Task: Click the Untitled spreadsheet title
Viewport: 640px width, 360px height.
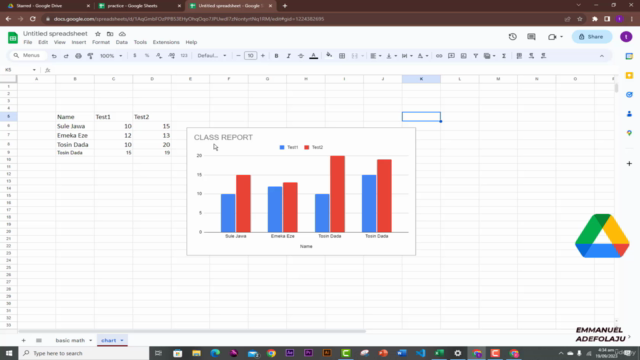Action: coord(55,33)
